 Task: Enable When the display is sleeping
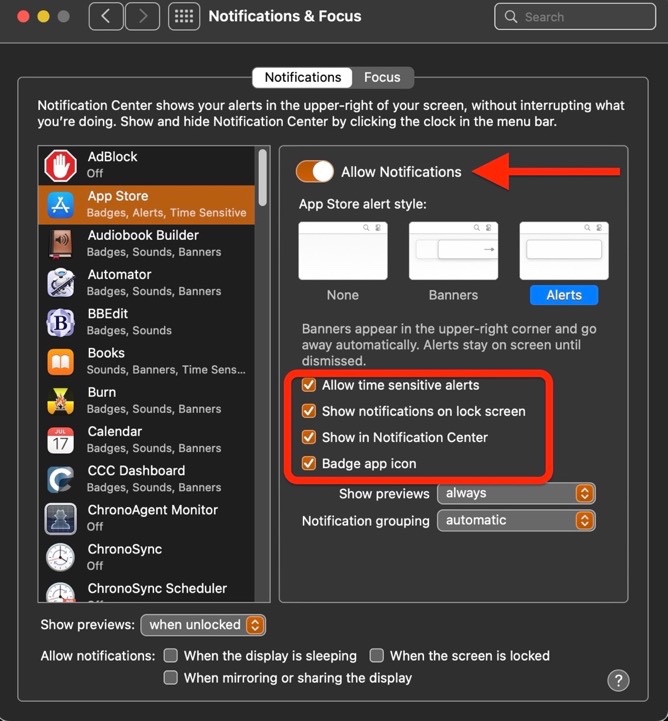pyautogui.click(x=171, y=655)
